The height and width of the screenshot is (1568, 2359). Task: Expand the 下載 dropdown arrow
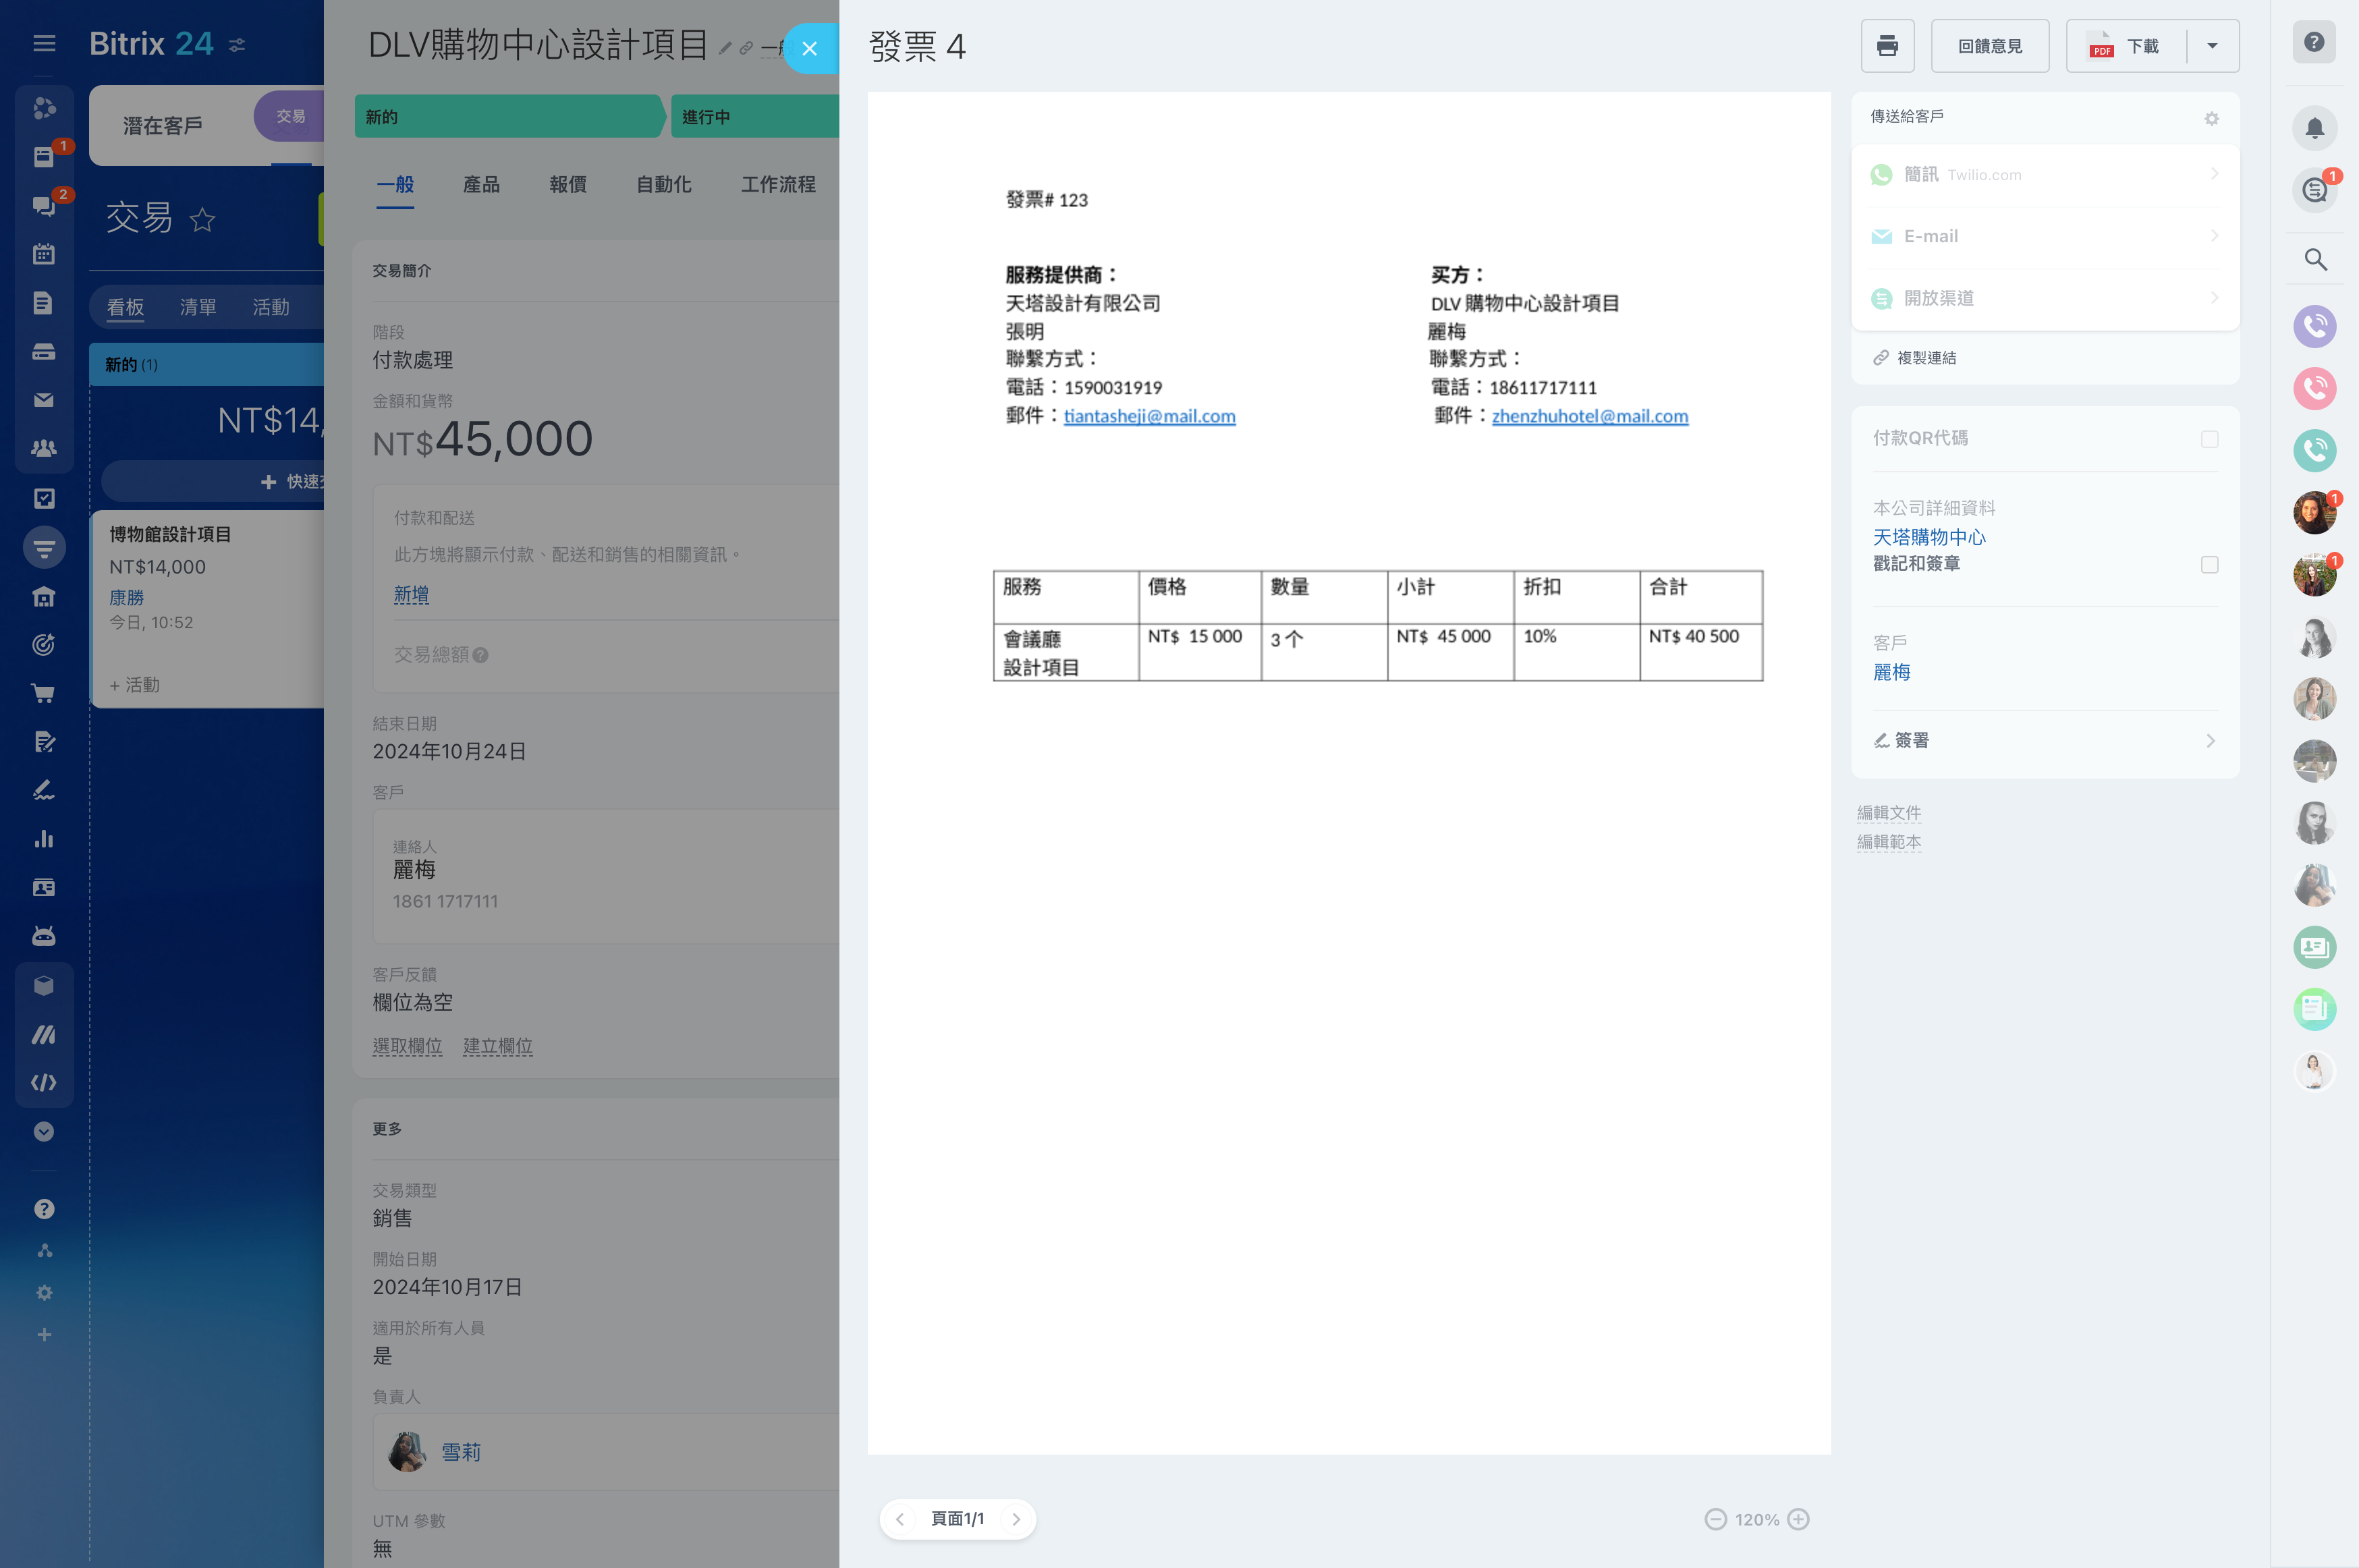(x=2212, y=46)
